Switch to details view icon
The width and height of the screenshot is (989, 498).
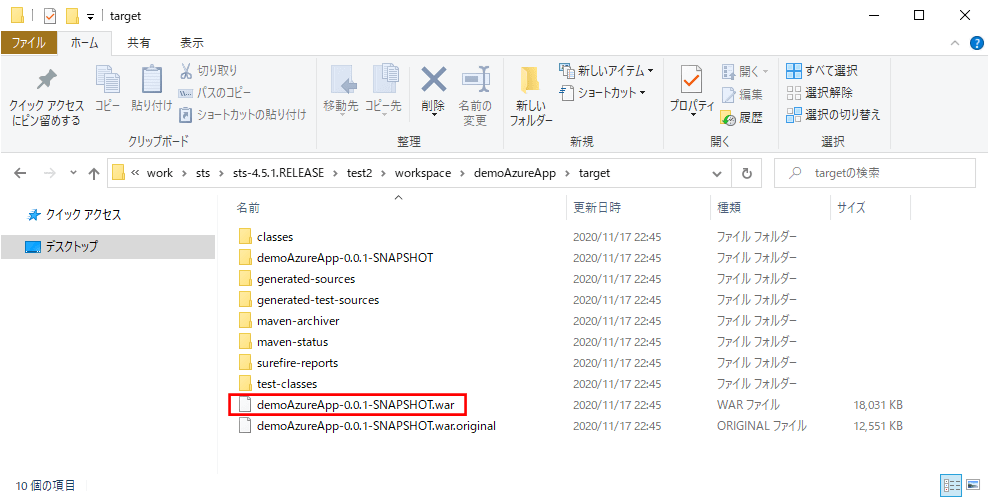pos(951,485)
